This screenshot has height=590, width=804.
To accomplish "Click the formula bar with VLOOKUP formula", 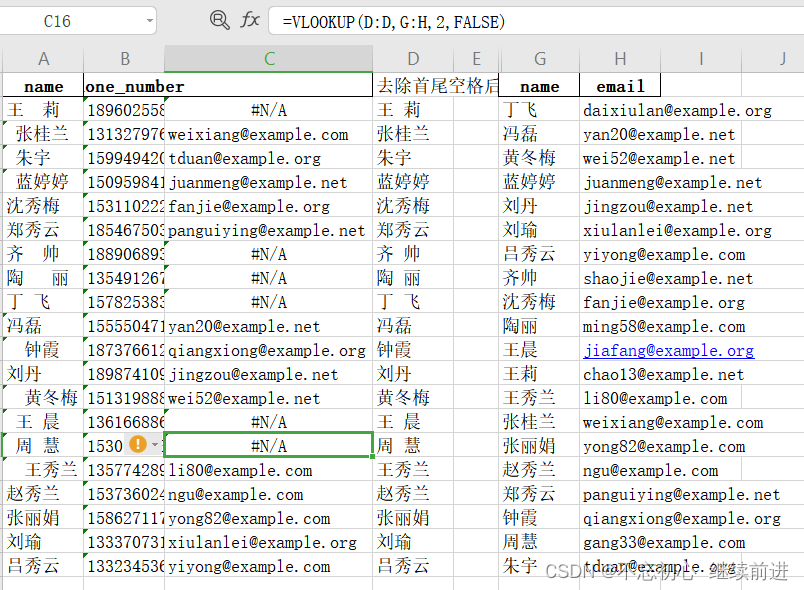I will coord(536,22).
